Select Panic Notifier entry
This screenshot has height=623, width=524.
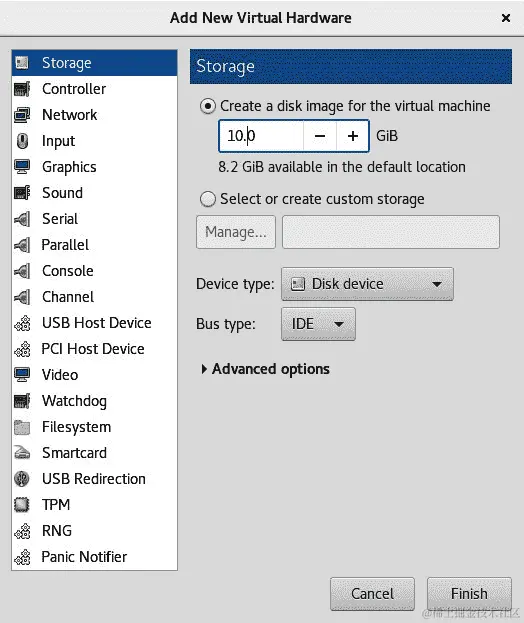click(95, 557)
